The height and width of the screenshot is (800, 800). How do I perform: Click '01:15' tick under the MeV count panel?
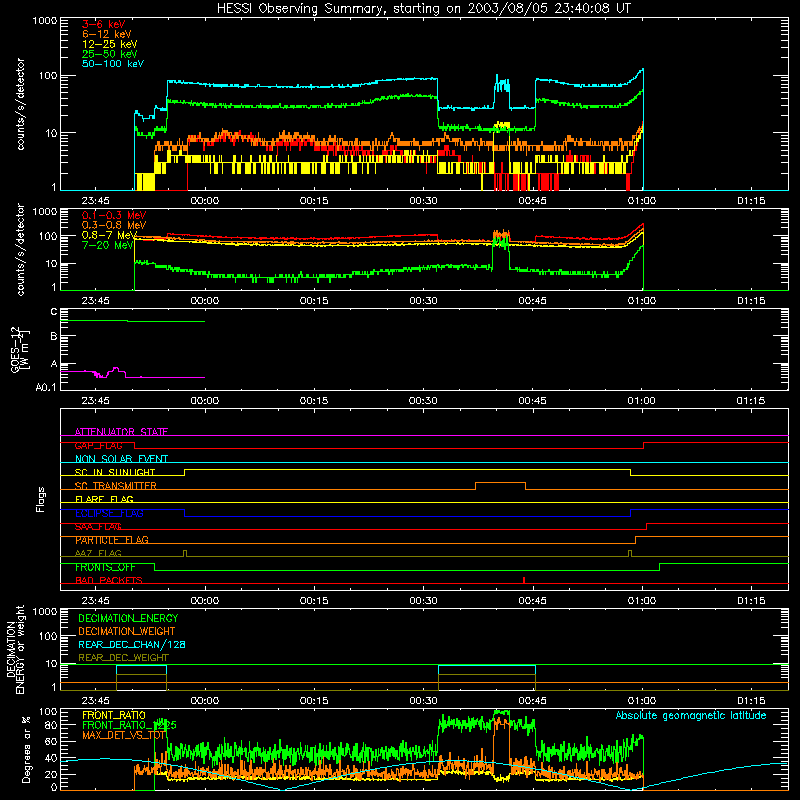click(x=751, y=301)
